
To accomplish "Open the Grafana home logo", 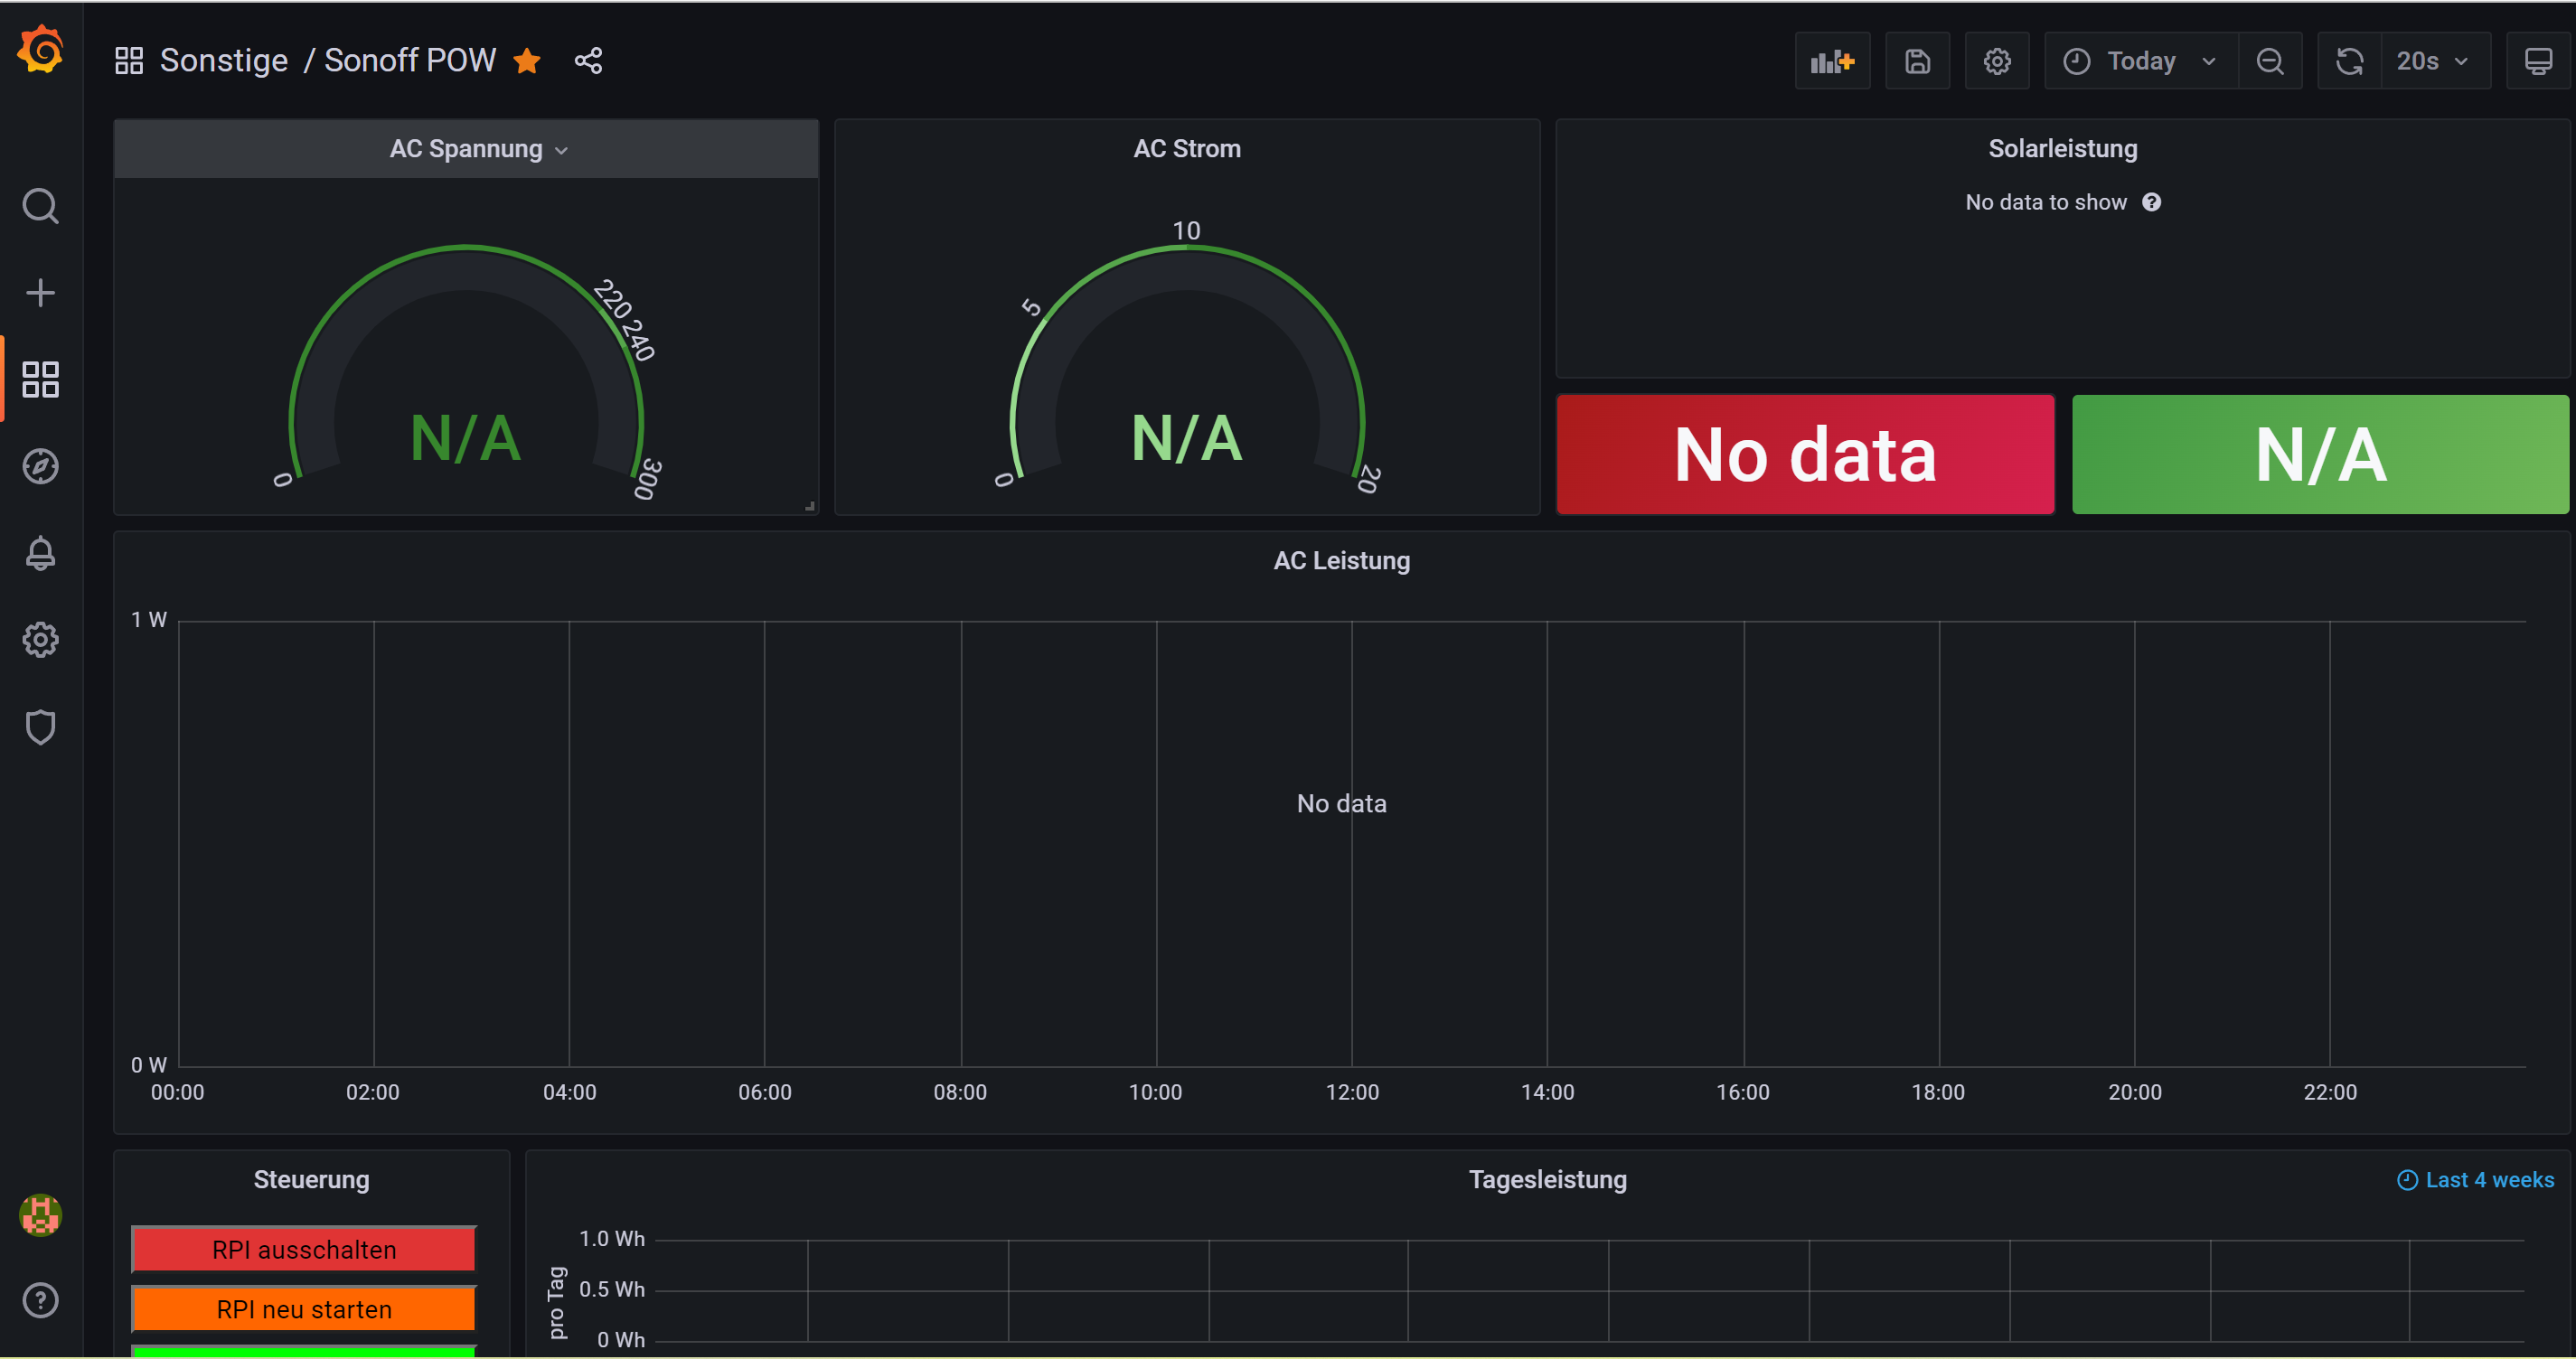I will (x=40, y=50).
